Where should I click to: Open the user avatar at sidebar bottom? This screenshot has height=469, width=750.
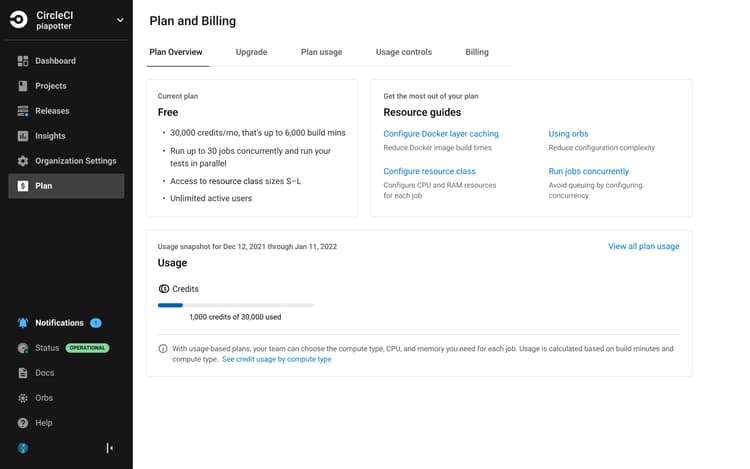pyautogui.click(x=23, y=448)
